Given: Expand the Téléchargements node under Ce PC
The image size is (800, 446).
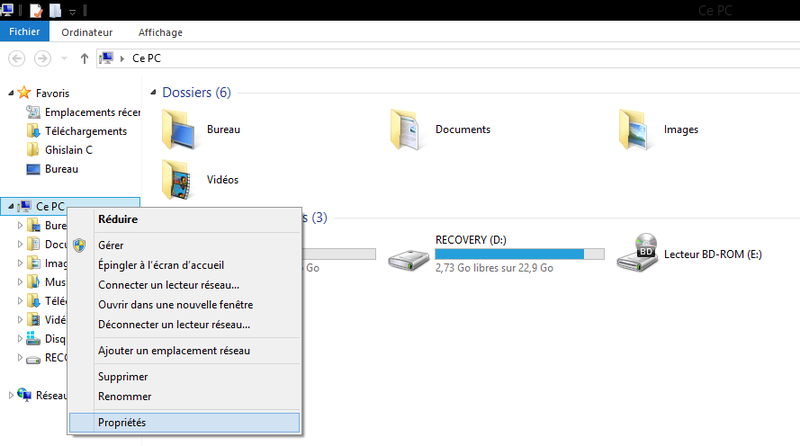Looking at the screenshot, I should pyautogui.click(x=20, y=301).
